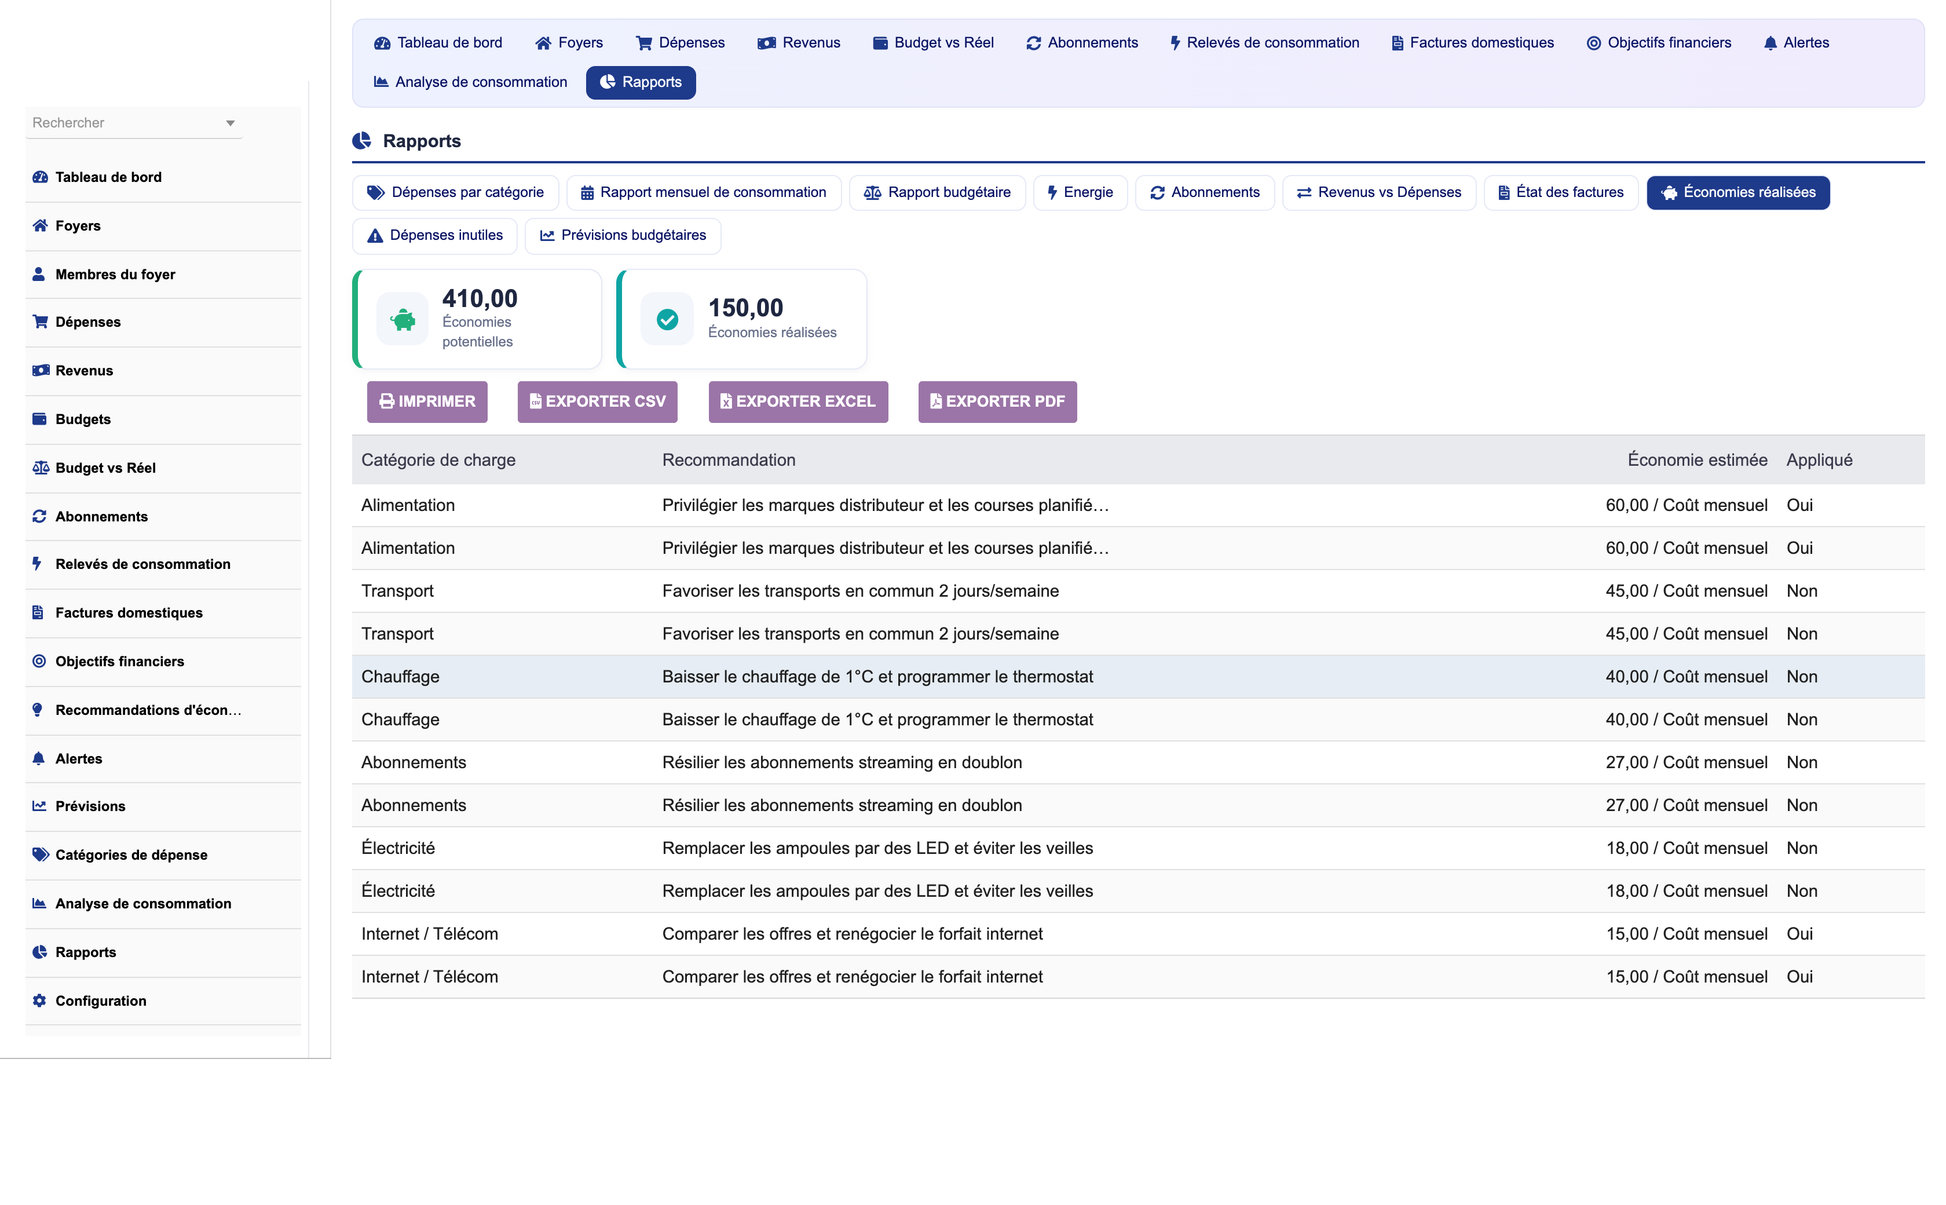Click the pie chart icon beside sidebar Rapports
1946x1205 pixels.
[x=40, y=952]
